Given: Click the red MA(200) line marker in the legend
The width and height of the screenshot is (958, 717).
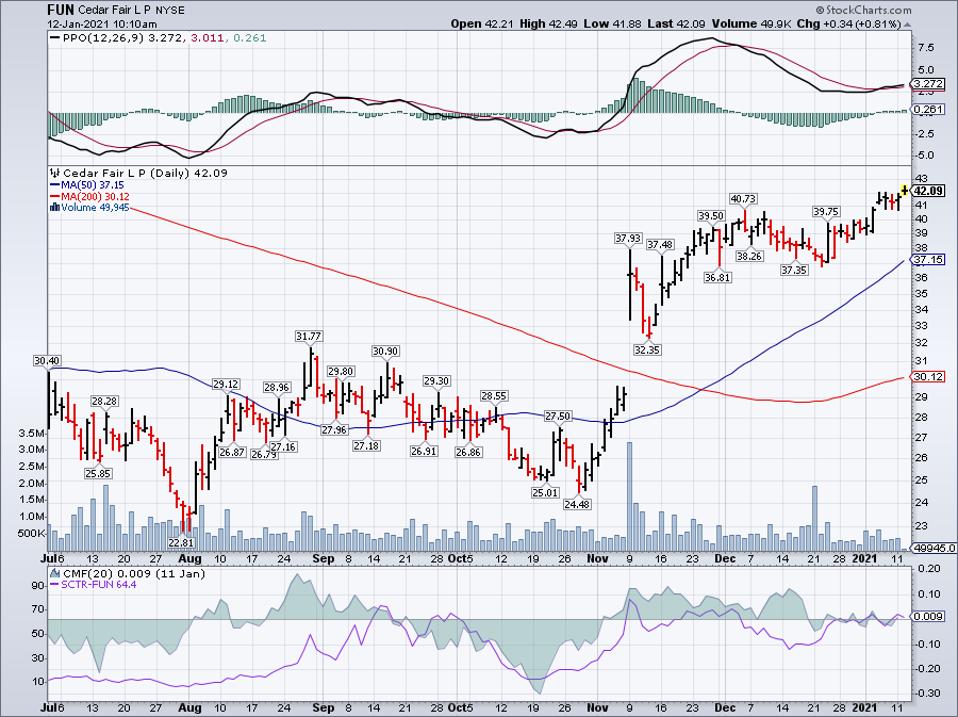Looking at the screenshot, I should point(54,197).
